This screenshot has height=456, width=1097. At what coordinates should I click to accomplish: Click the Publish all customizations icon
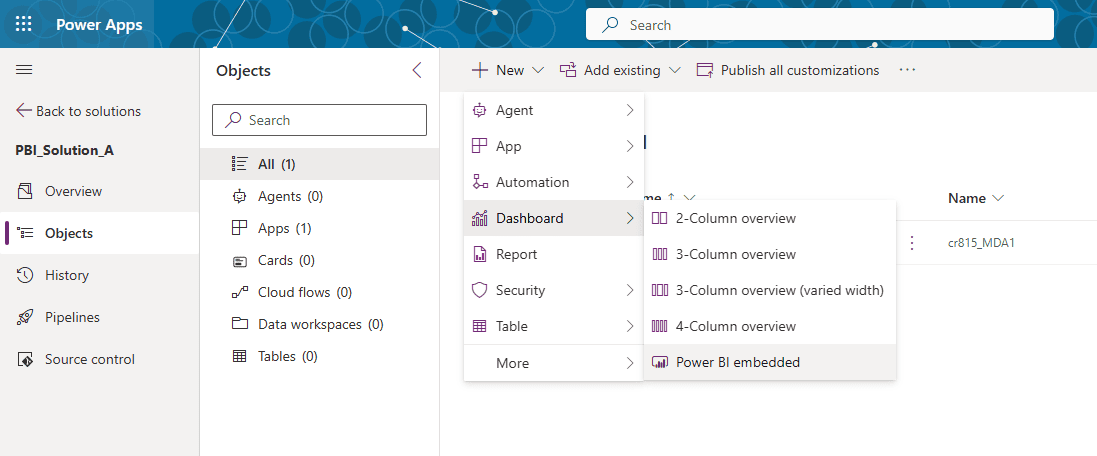click(x=705, y=70)
